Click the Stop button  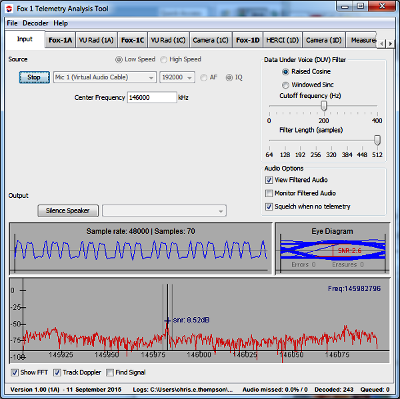coord(34,77)
